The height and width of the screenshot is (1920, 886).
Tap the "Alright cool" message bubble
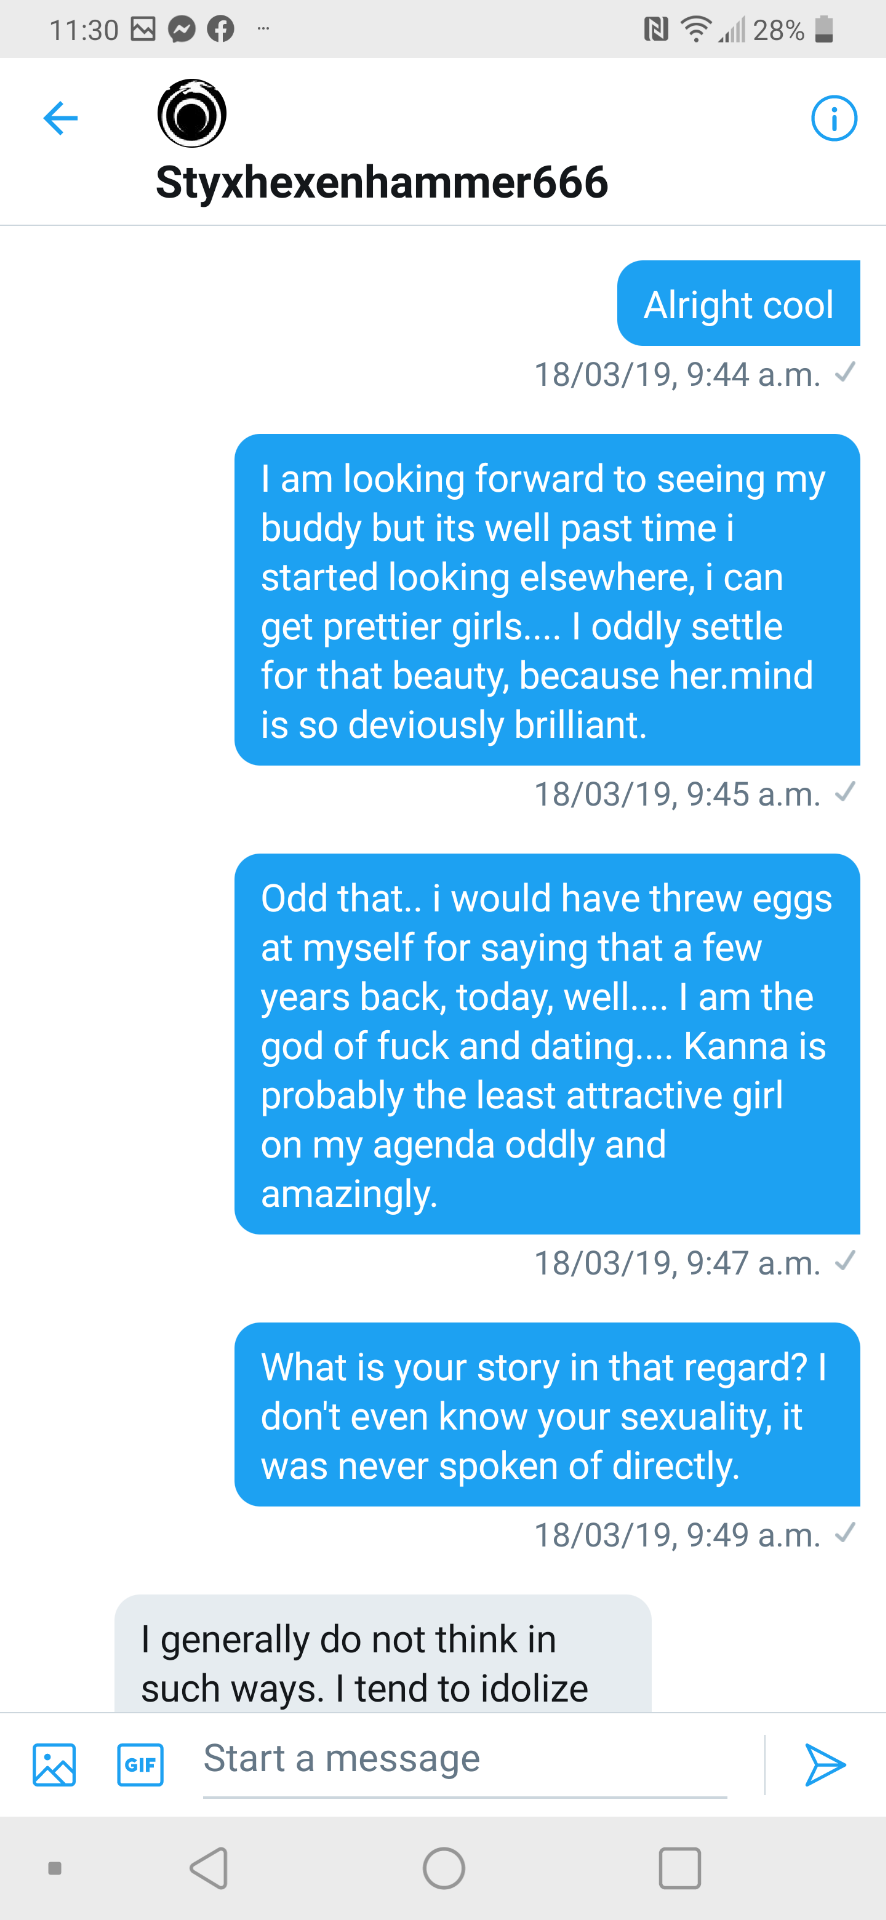tap(738, 304)
